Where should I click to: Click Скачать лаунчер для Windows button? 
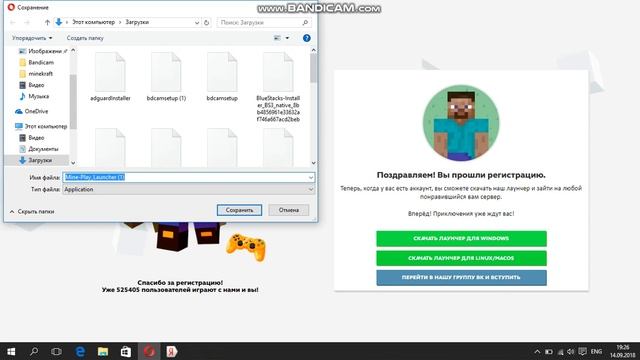(461, 238)
